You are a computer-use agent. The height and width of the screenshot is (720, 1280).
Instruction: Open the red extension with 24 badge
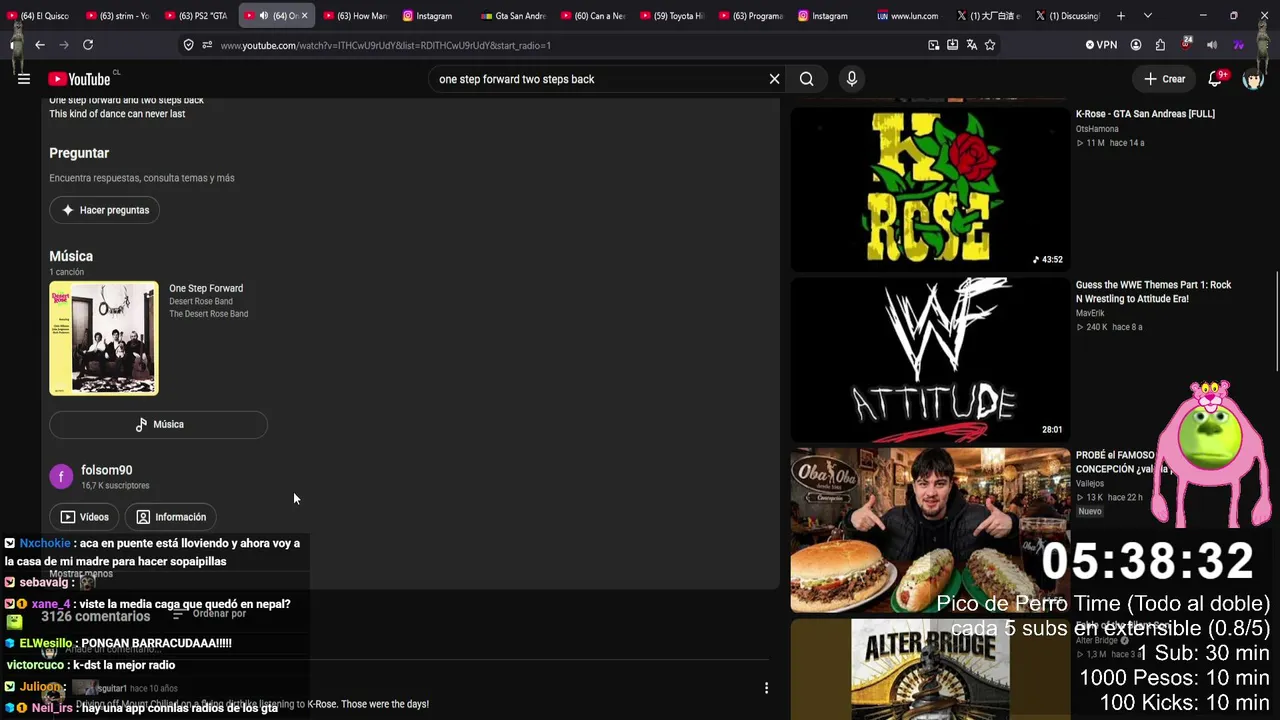tap(1186, 44)
